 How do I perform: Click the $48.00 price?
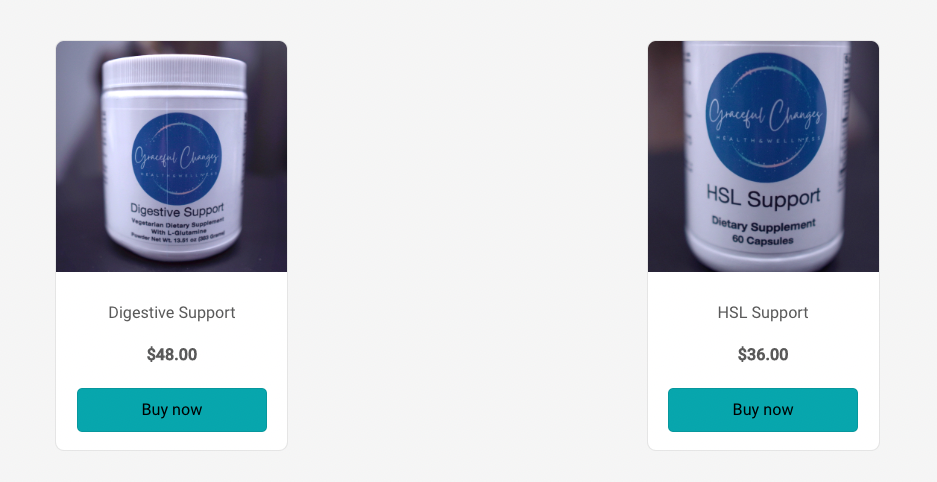(x=172, y=354)
